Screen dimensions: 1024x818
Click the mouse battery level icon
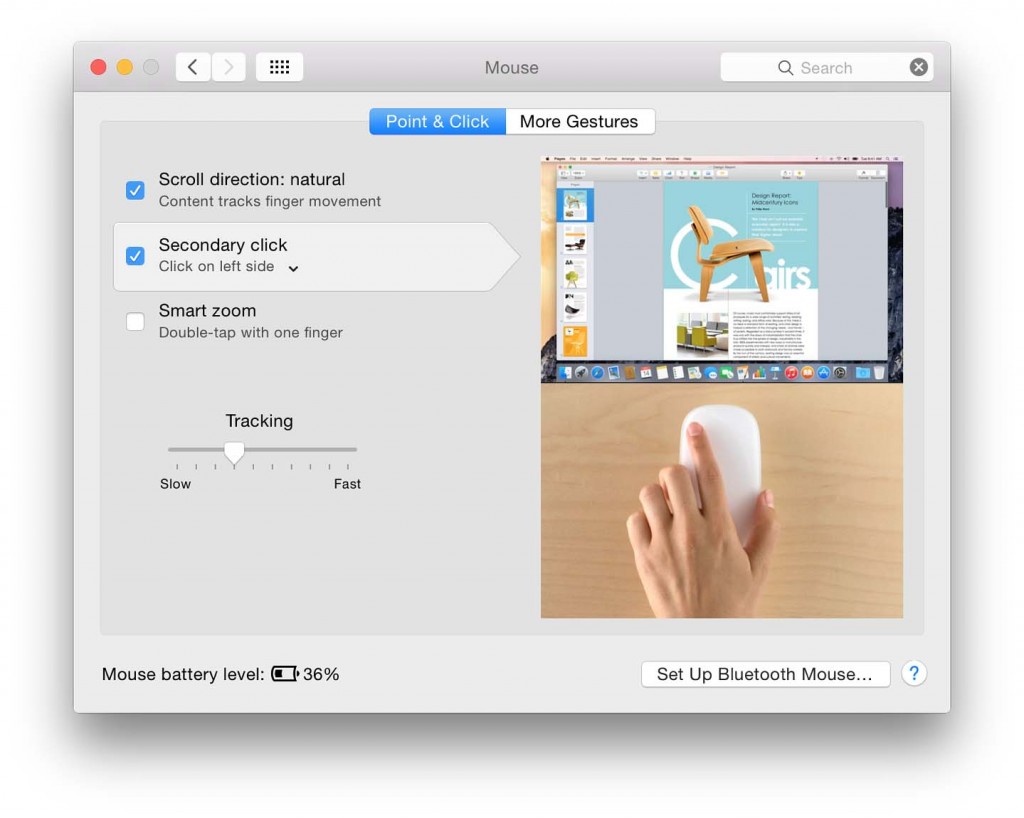point(287,674)
